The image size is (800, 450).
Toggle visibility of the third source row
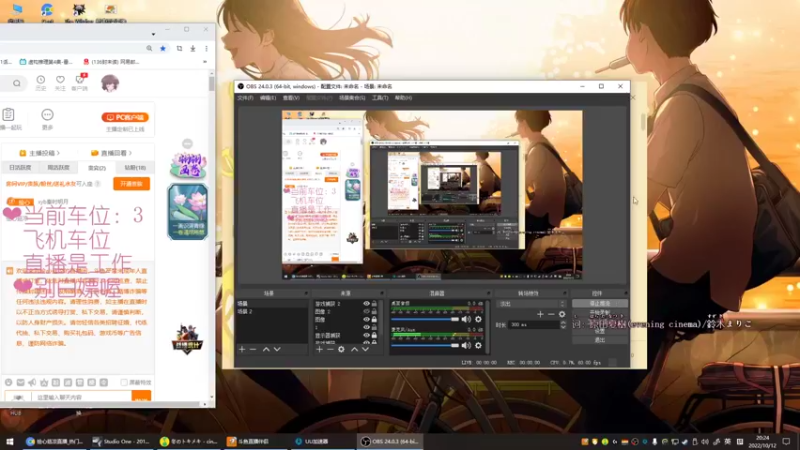[x=366, y=319]
